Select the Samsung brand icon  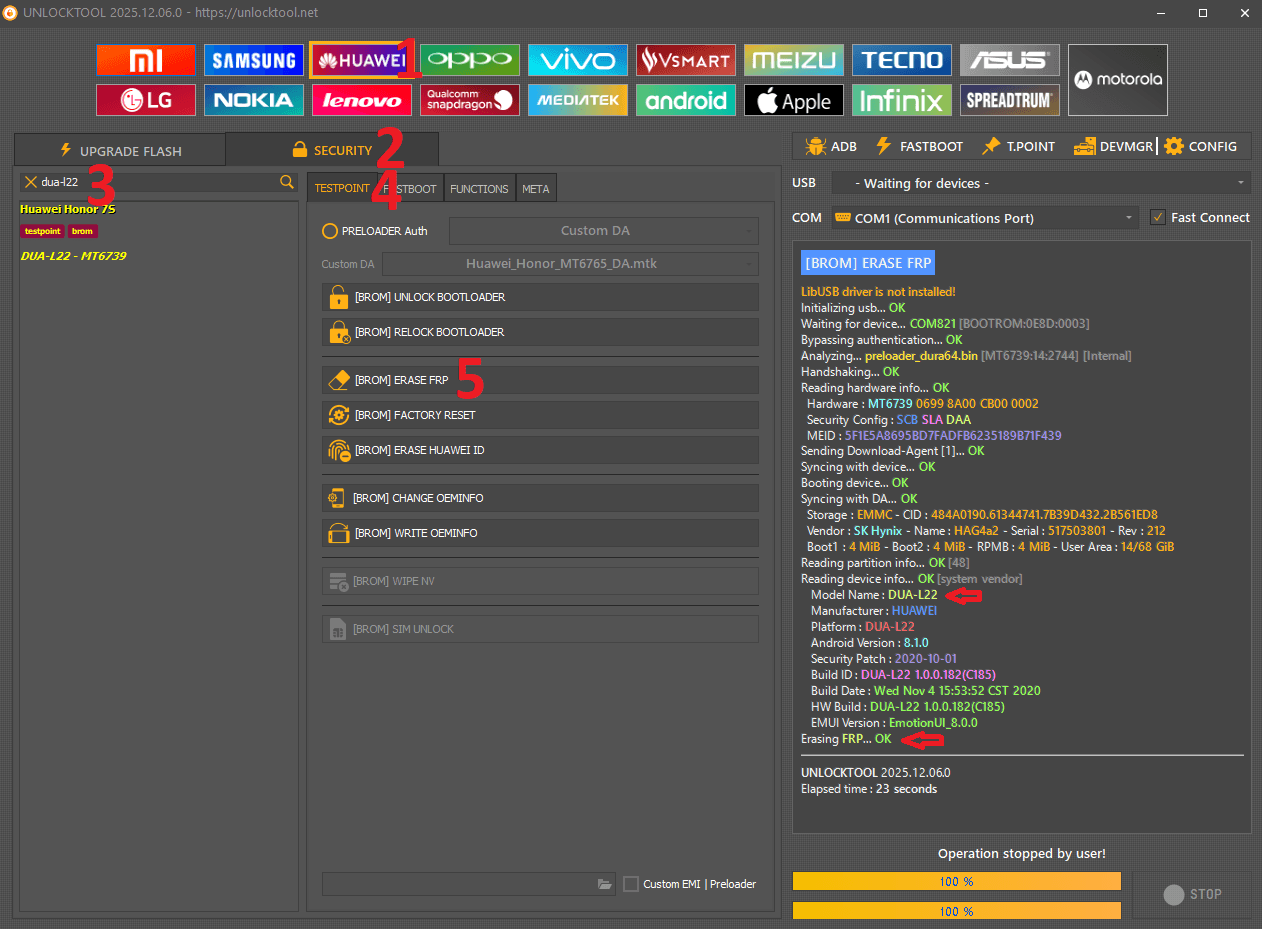253,61
